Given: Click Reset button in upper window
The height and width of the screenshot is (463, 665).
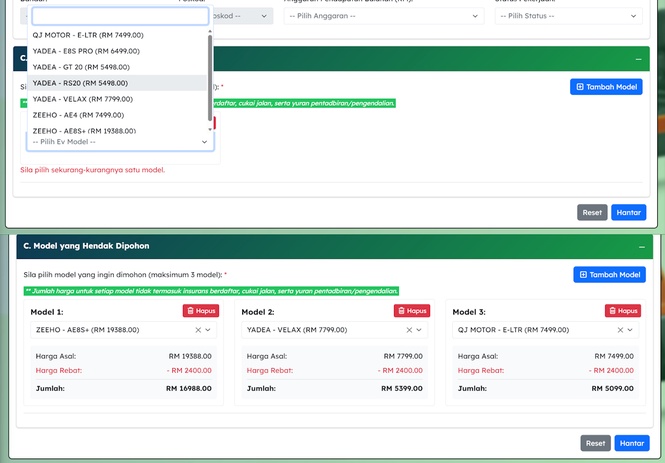Looking at the screenshot, I should click(592, 212).
